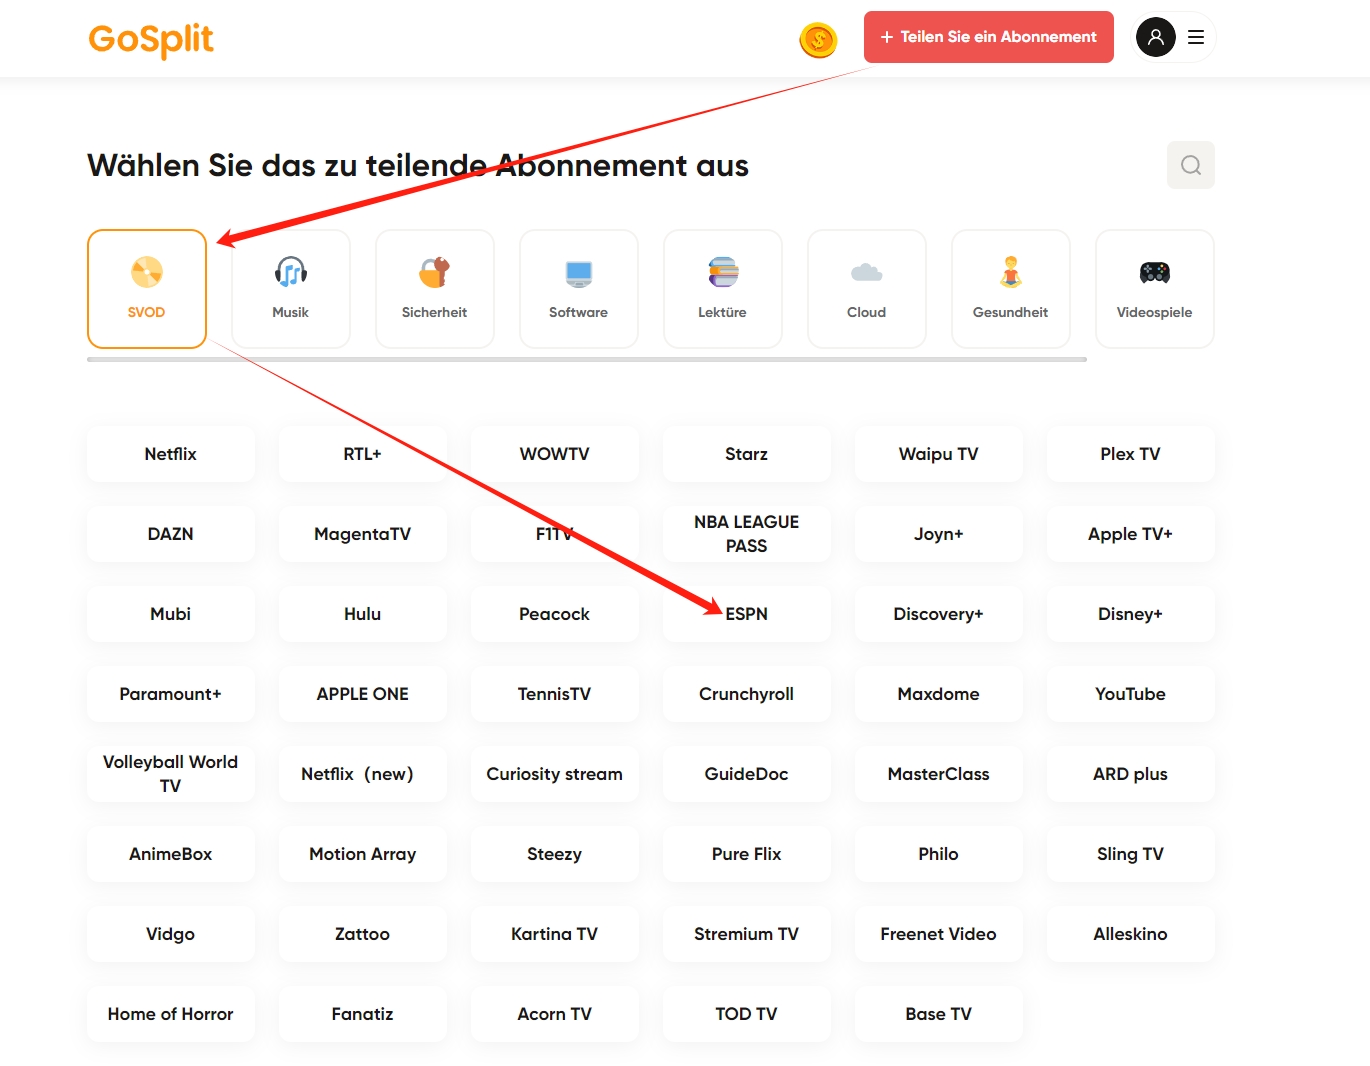Open Fanatiz
Viewport: 1370px width, 1066px height.
tap(363, 1014)
